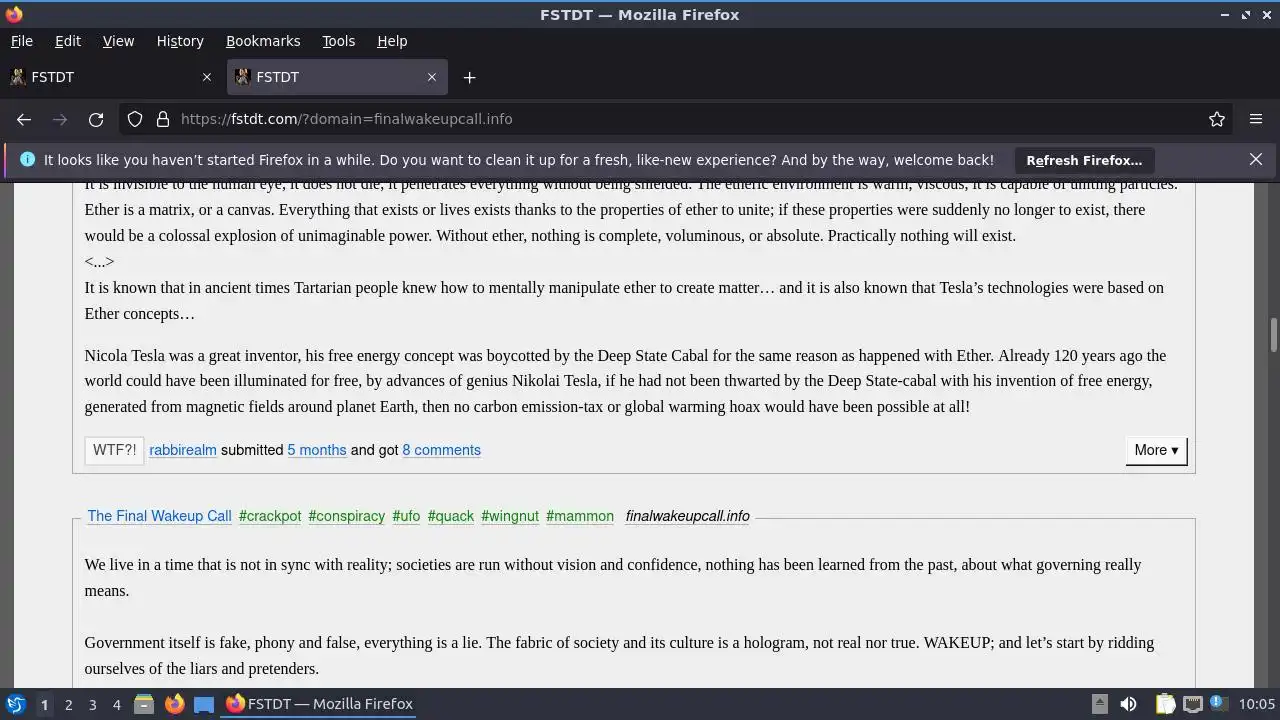Click the grayed forward navigation arrow
This screenshot has width=1280, height=720.
60,119
